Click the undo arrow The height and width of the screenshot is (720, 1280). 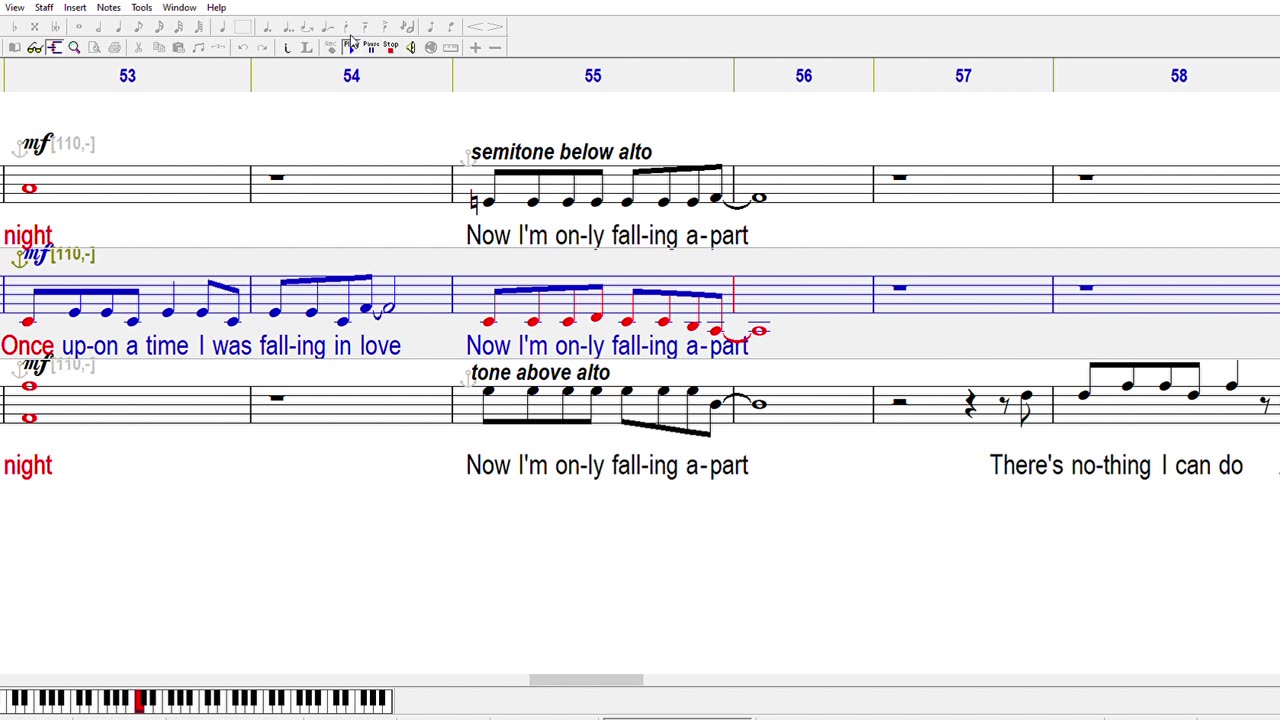[x=242, y=47]
